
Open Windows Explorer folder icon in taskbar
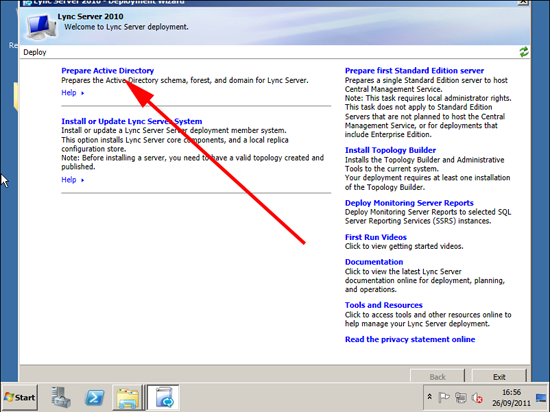click(128, 398)
